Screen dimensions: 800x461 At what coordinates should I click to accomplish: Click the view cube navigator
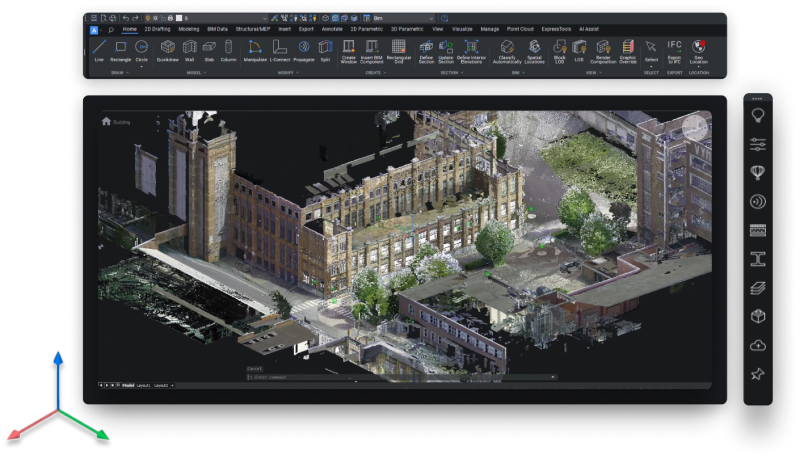pos(694,127)
